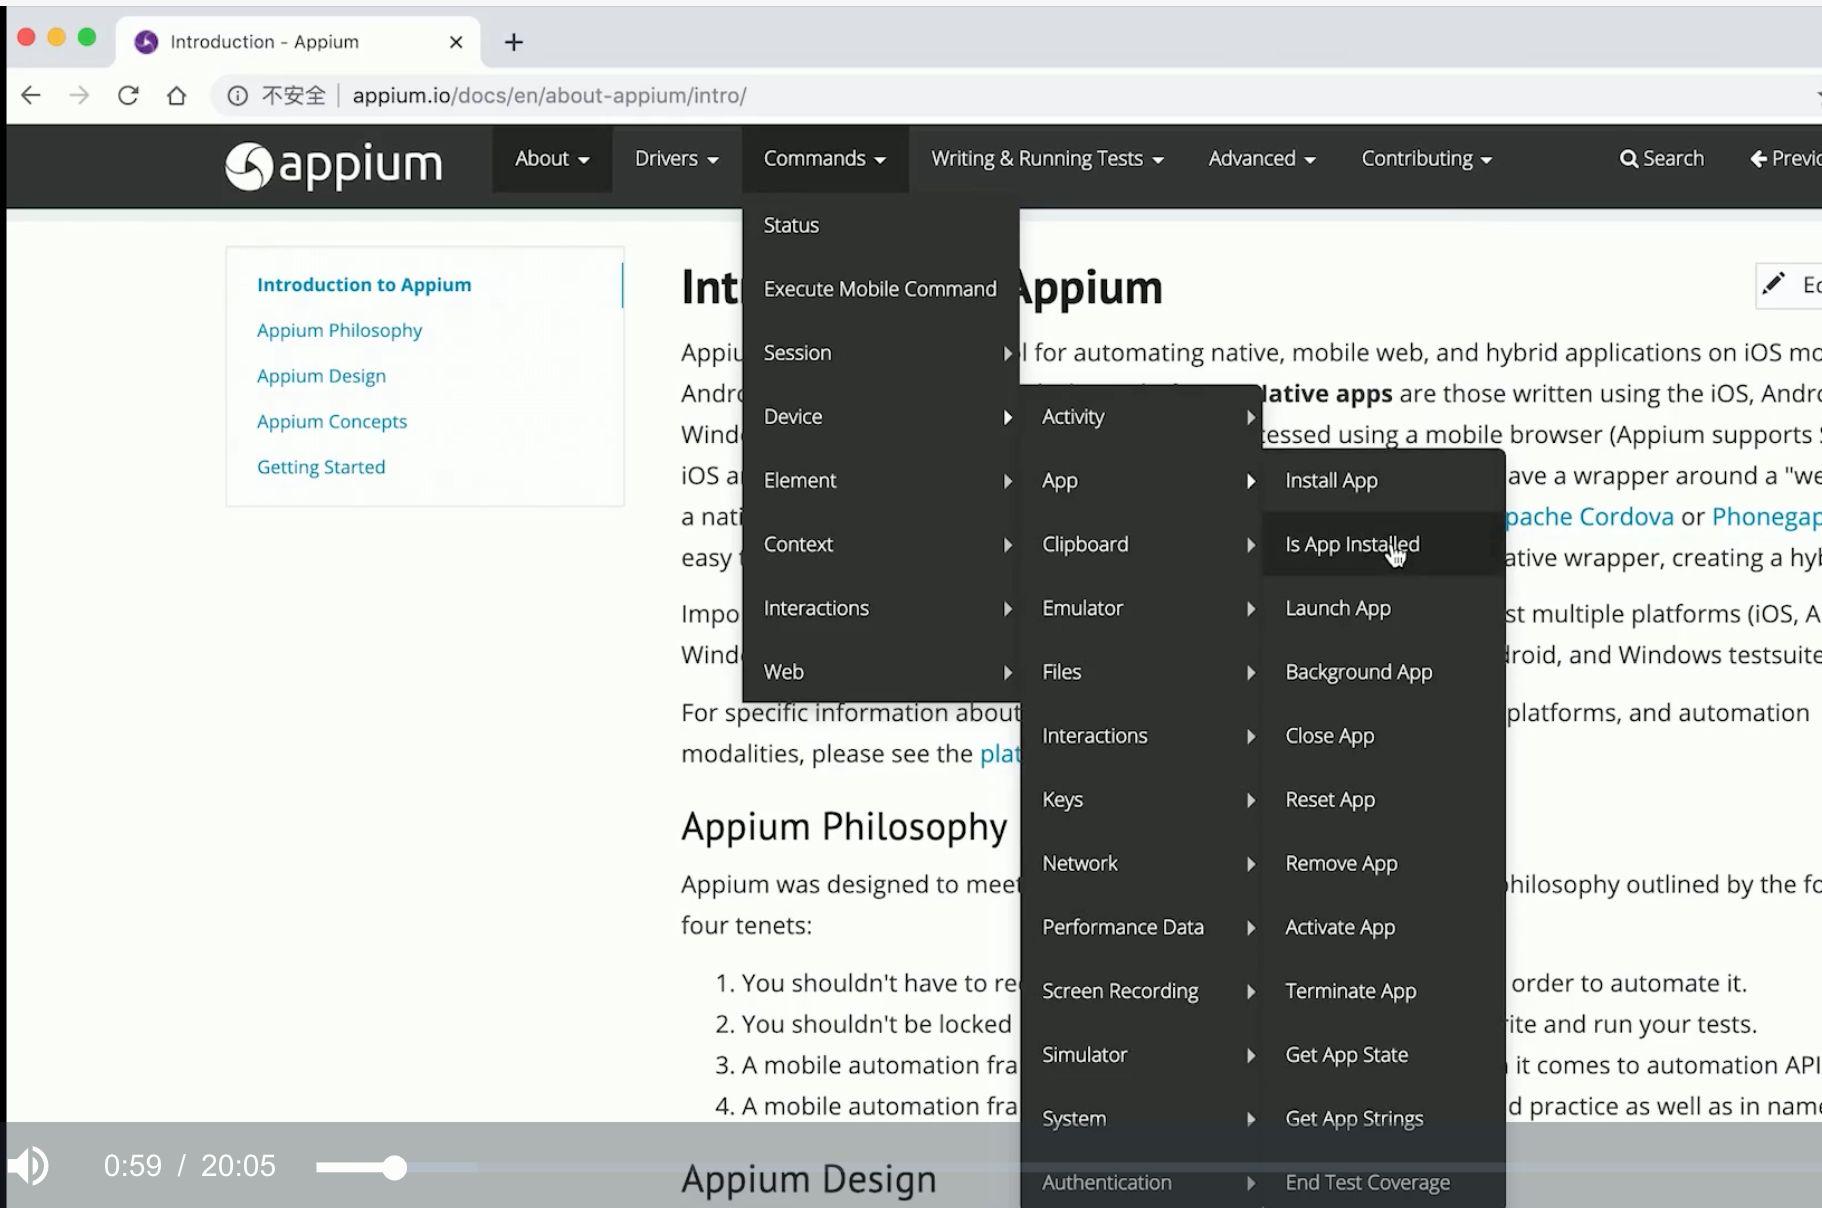
Task: Expand the Session submenu
Action: 881,353
